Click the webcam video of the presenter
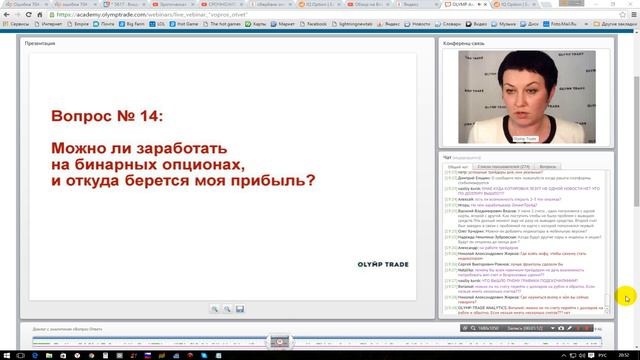The image size is (640, 360). [x=527, y=97]
